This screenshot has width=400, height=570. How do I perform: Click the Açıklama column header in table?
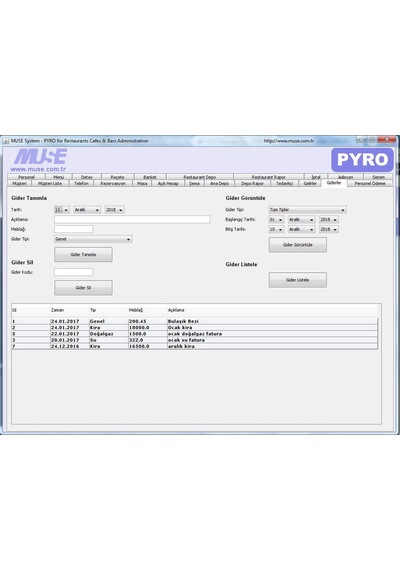click(x=273, y=310)
